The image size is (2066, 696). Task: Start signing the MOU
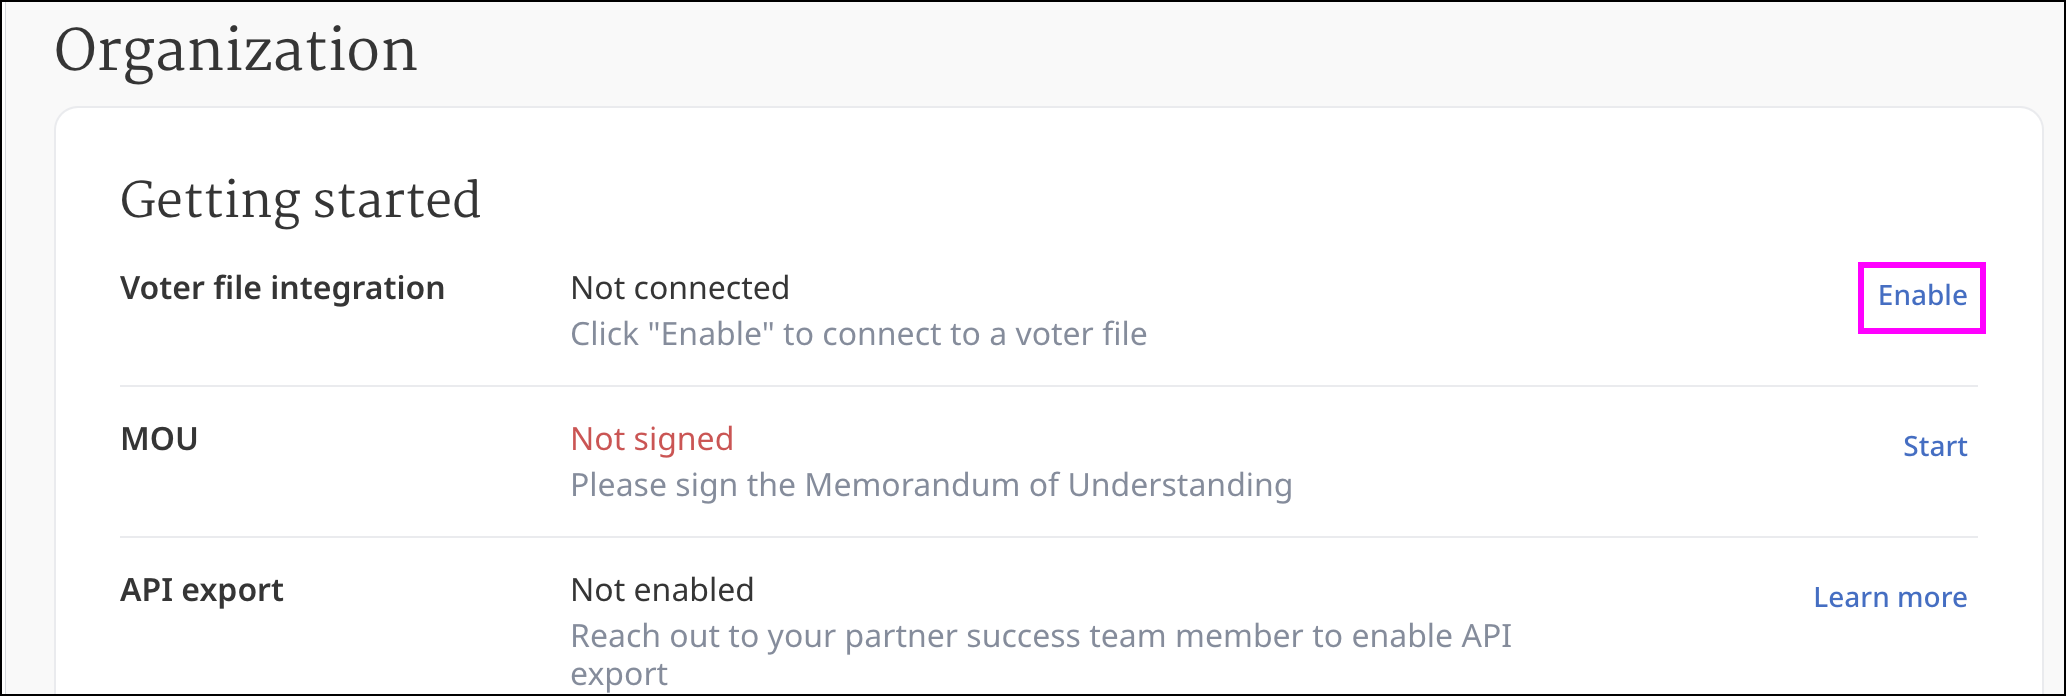[x=1934, y=447]
